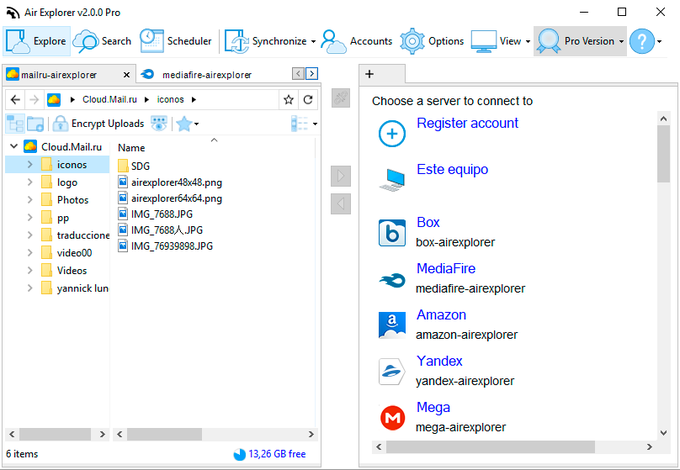Viewport: 680px width, 470px height.
Task: Click the favorite star next to address path
Action: coord(288,100)
